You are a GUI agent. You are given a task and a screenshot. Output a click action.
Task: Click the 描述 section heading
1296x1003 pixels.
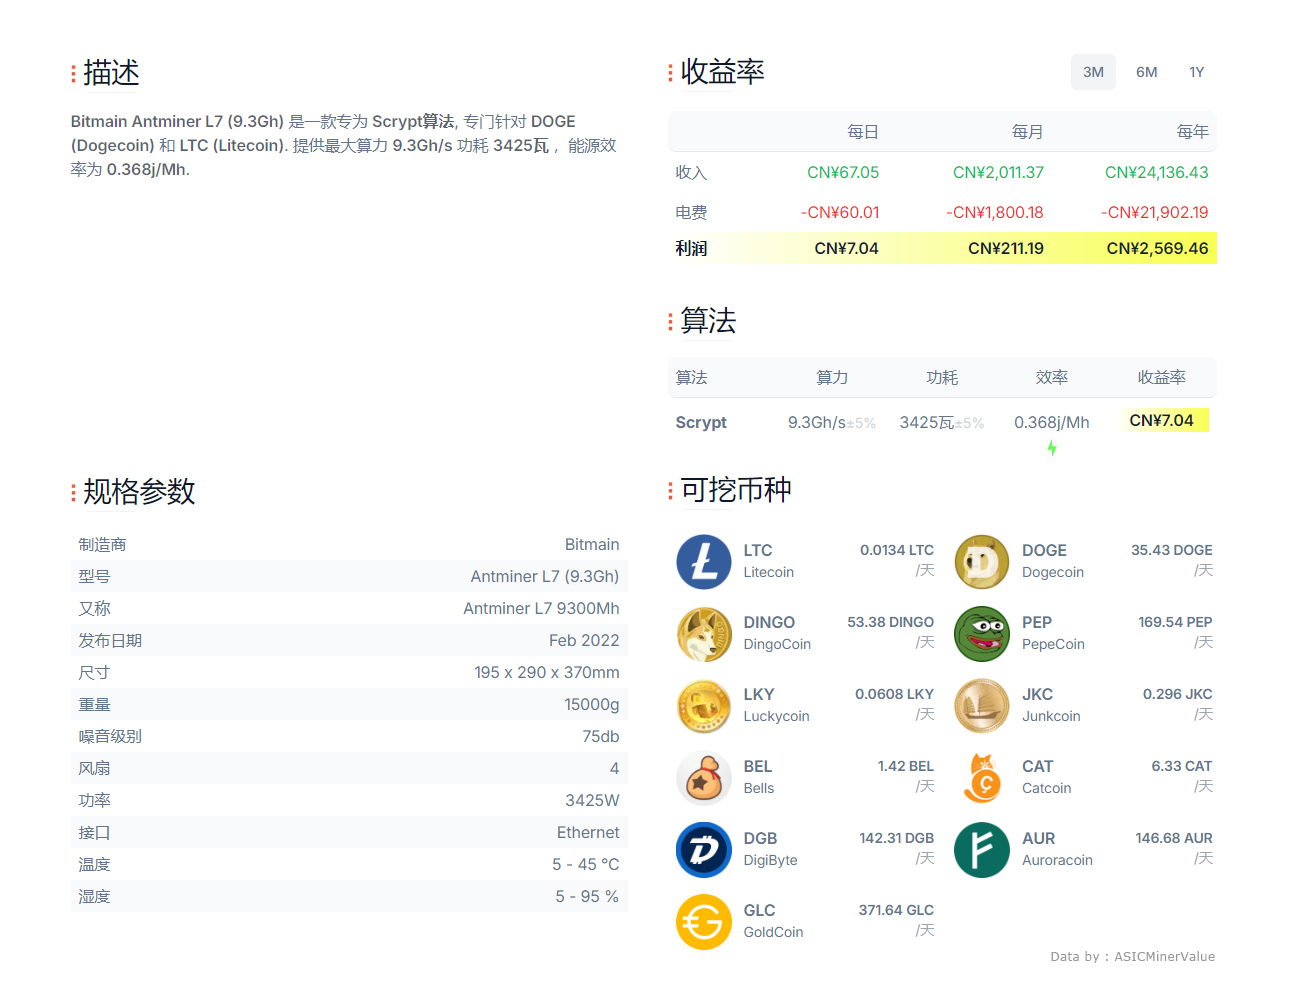(111, 72)
